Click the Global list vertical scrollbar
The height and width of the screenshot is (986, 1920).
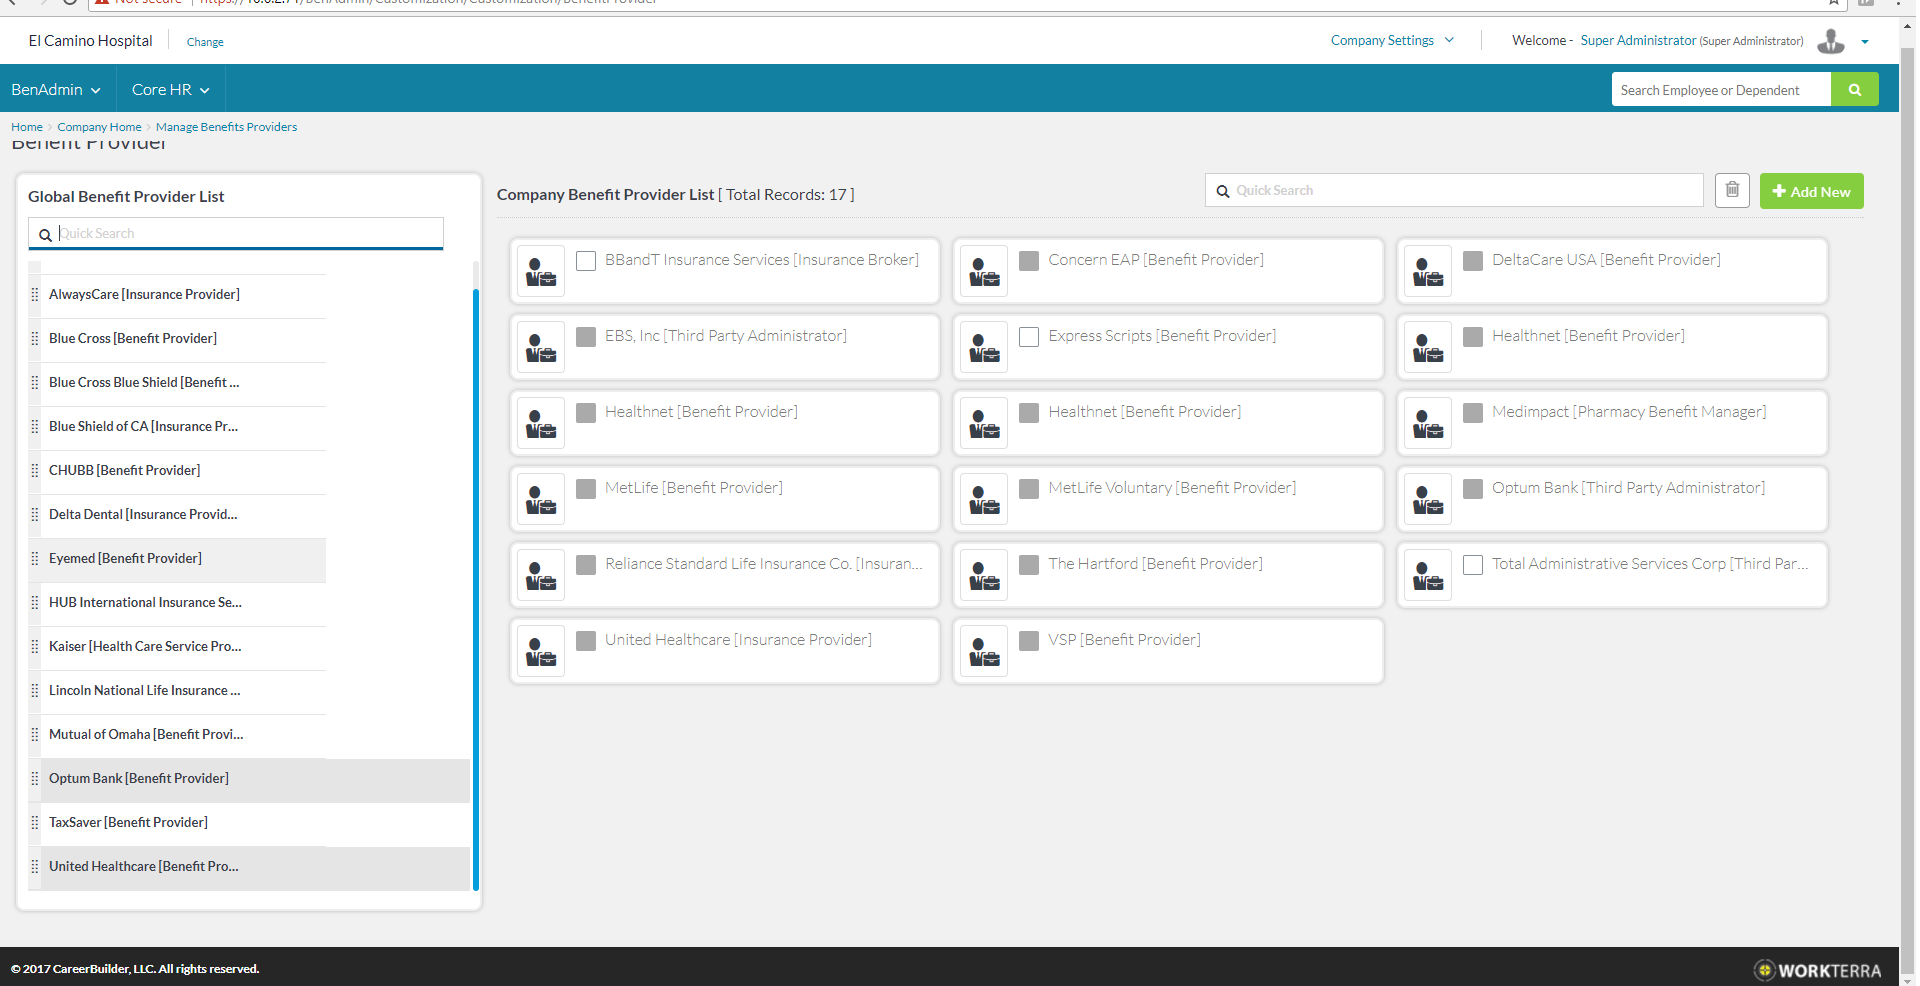(x=476, y=588)
